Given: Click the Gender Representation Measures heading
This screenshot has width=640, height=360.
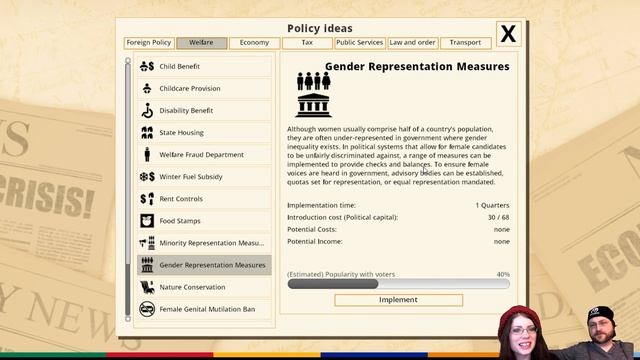Looking at the screenshot, I should pyautogui.click(x=417, y=67).
